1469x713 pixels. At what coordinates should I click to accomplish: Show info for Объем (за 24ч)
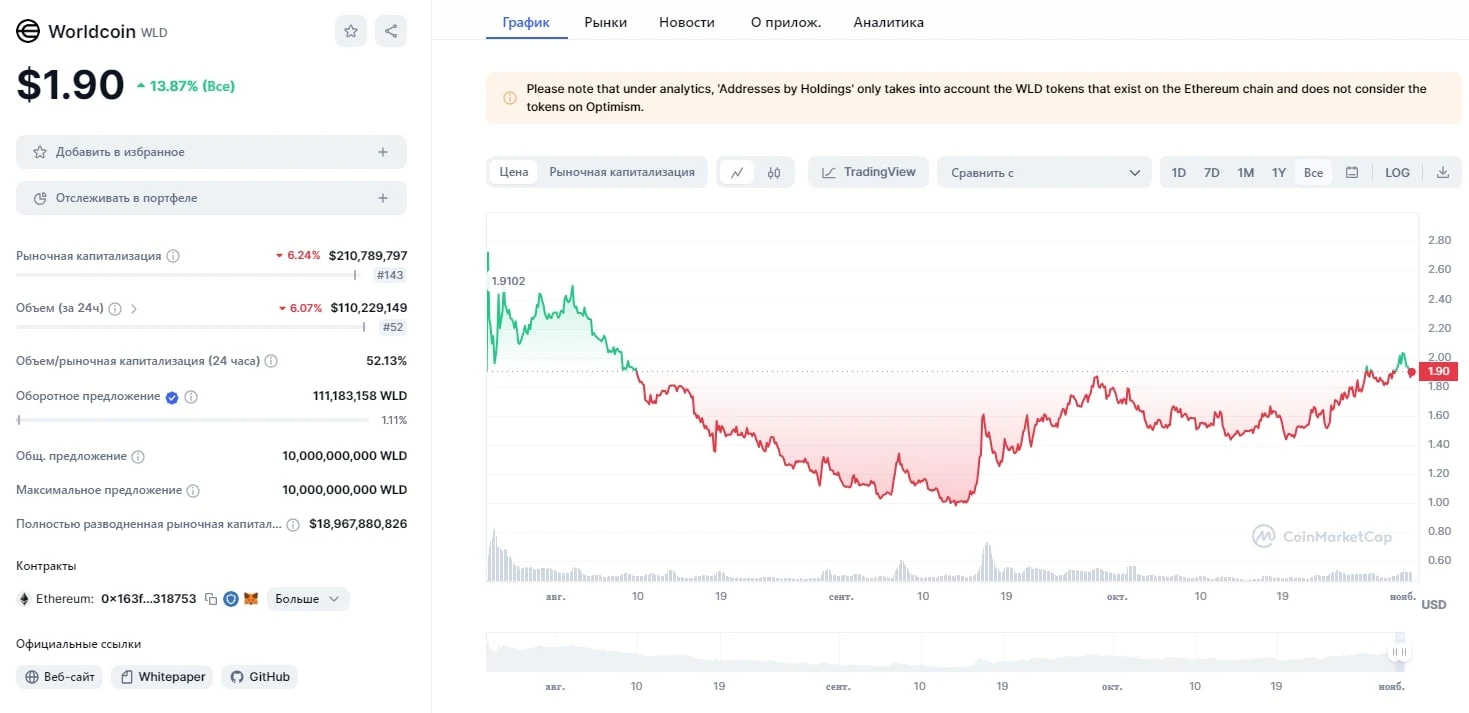[x=115, y=309]
